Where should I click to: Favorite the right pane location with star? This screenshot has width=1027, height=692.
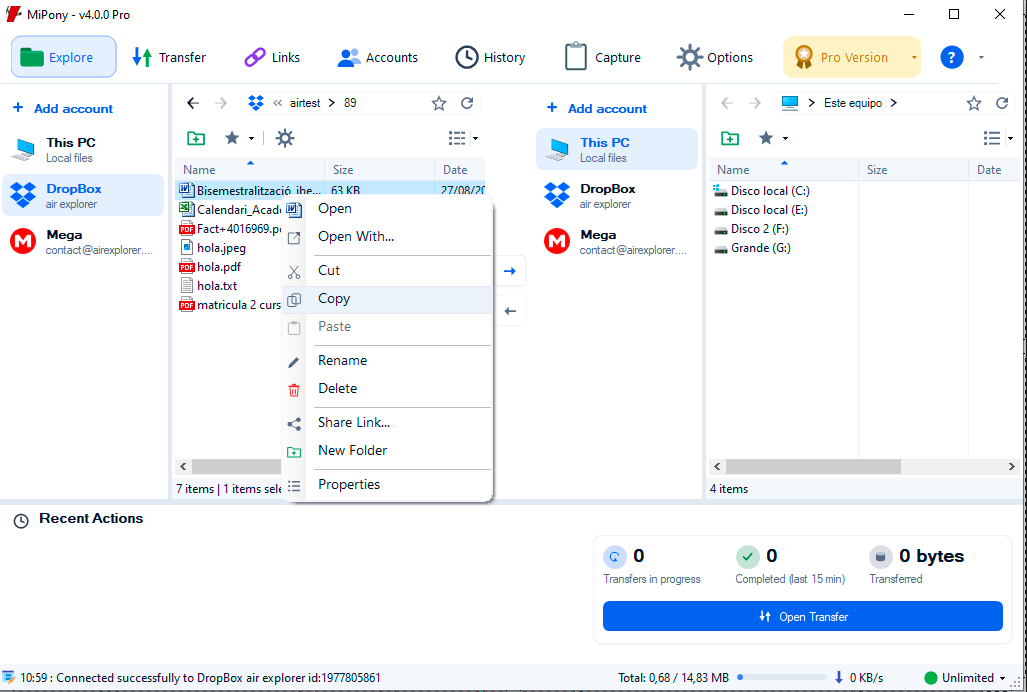tap(974, 103)
